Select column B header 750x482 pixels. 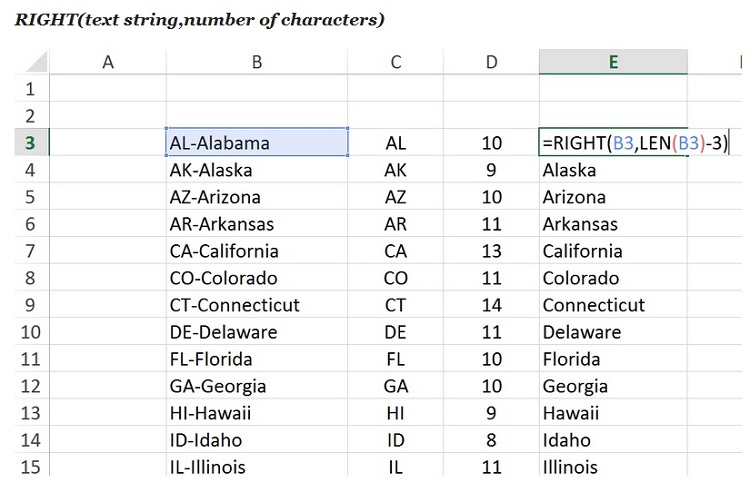pyautogui.click(x=257, y=62)
